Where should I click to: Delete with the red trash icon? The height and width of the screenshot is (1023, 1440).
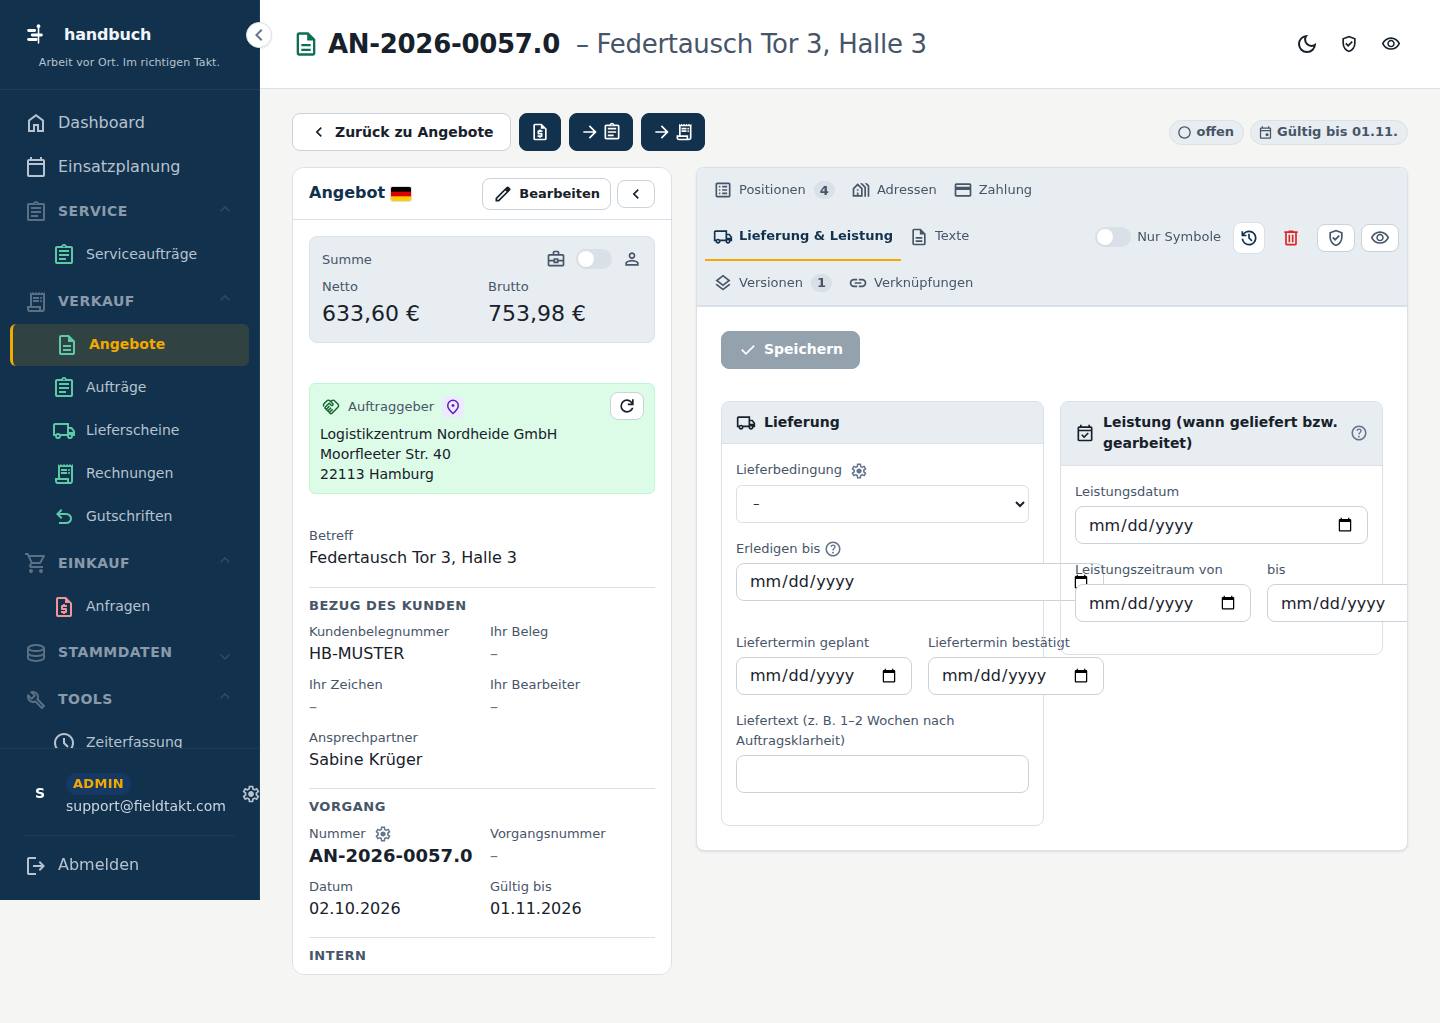(x=1291, y=238)
